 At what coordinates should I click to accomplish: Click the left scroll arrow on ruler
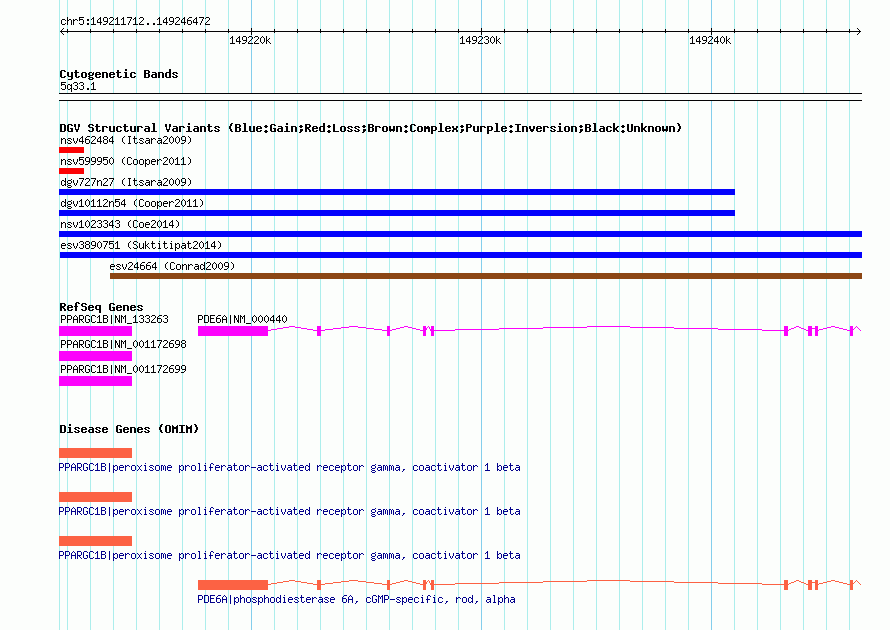tap(63, 31)
